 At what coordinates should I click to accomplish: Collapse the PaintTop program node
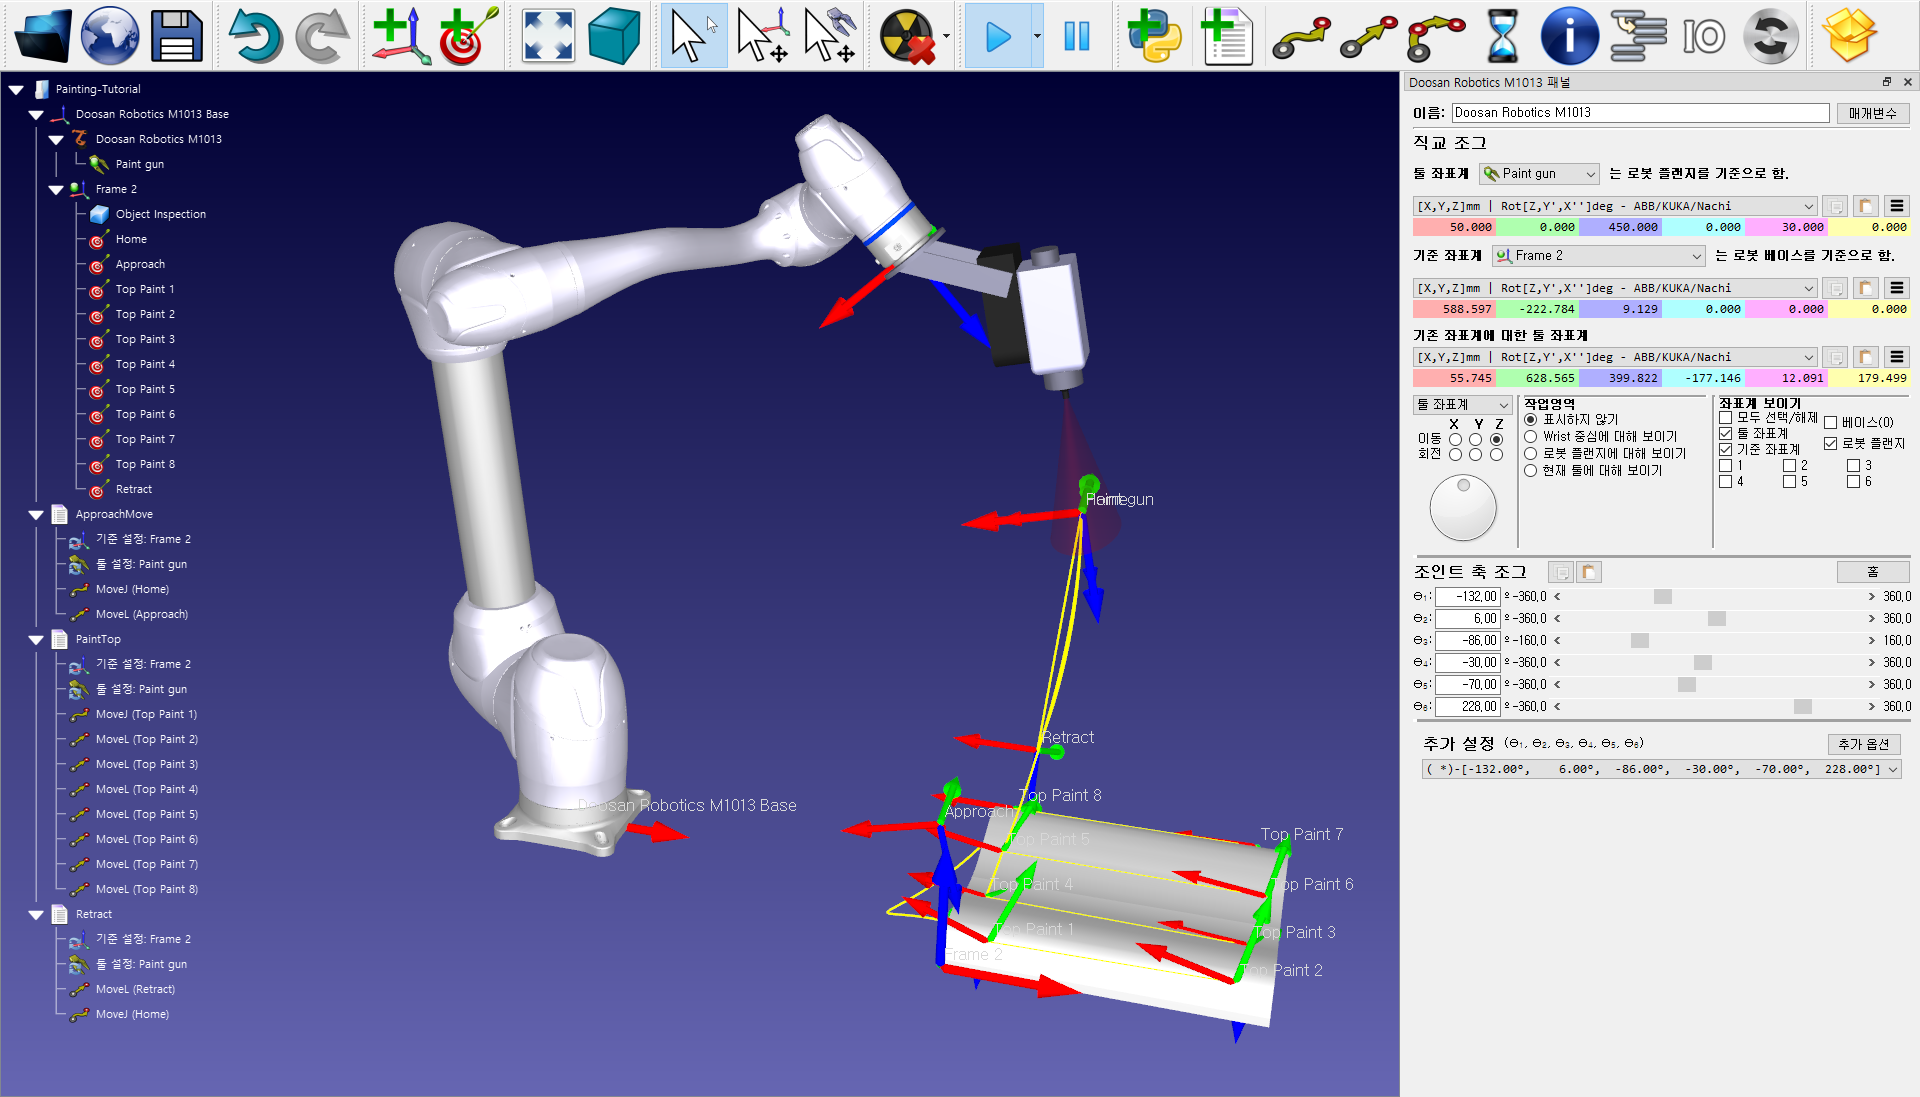36,640
